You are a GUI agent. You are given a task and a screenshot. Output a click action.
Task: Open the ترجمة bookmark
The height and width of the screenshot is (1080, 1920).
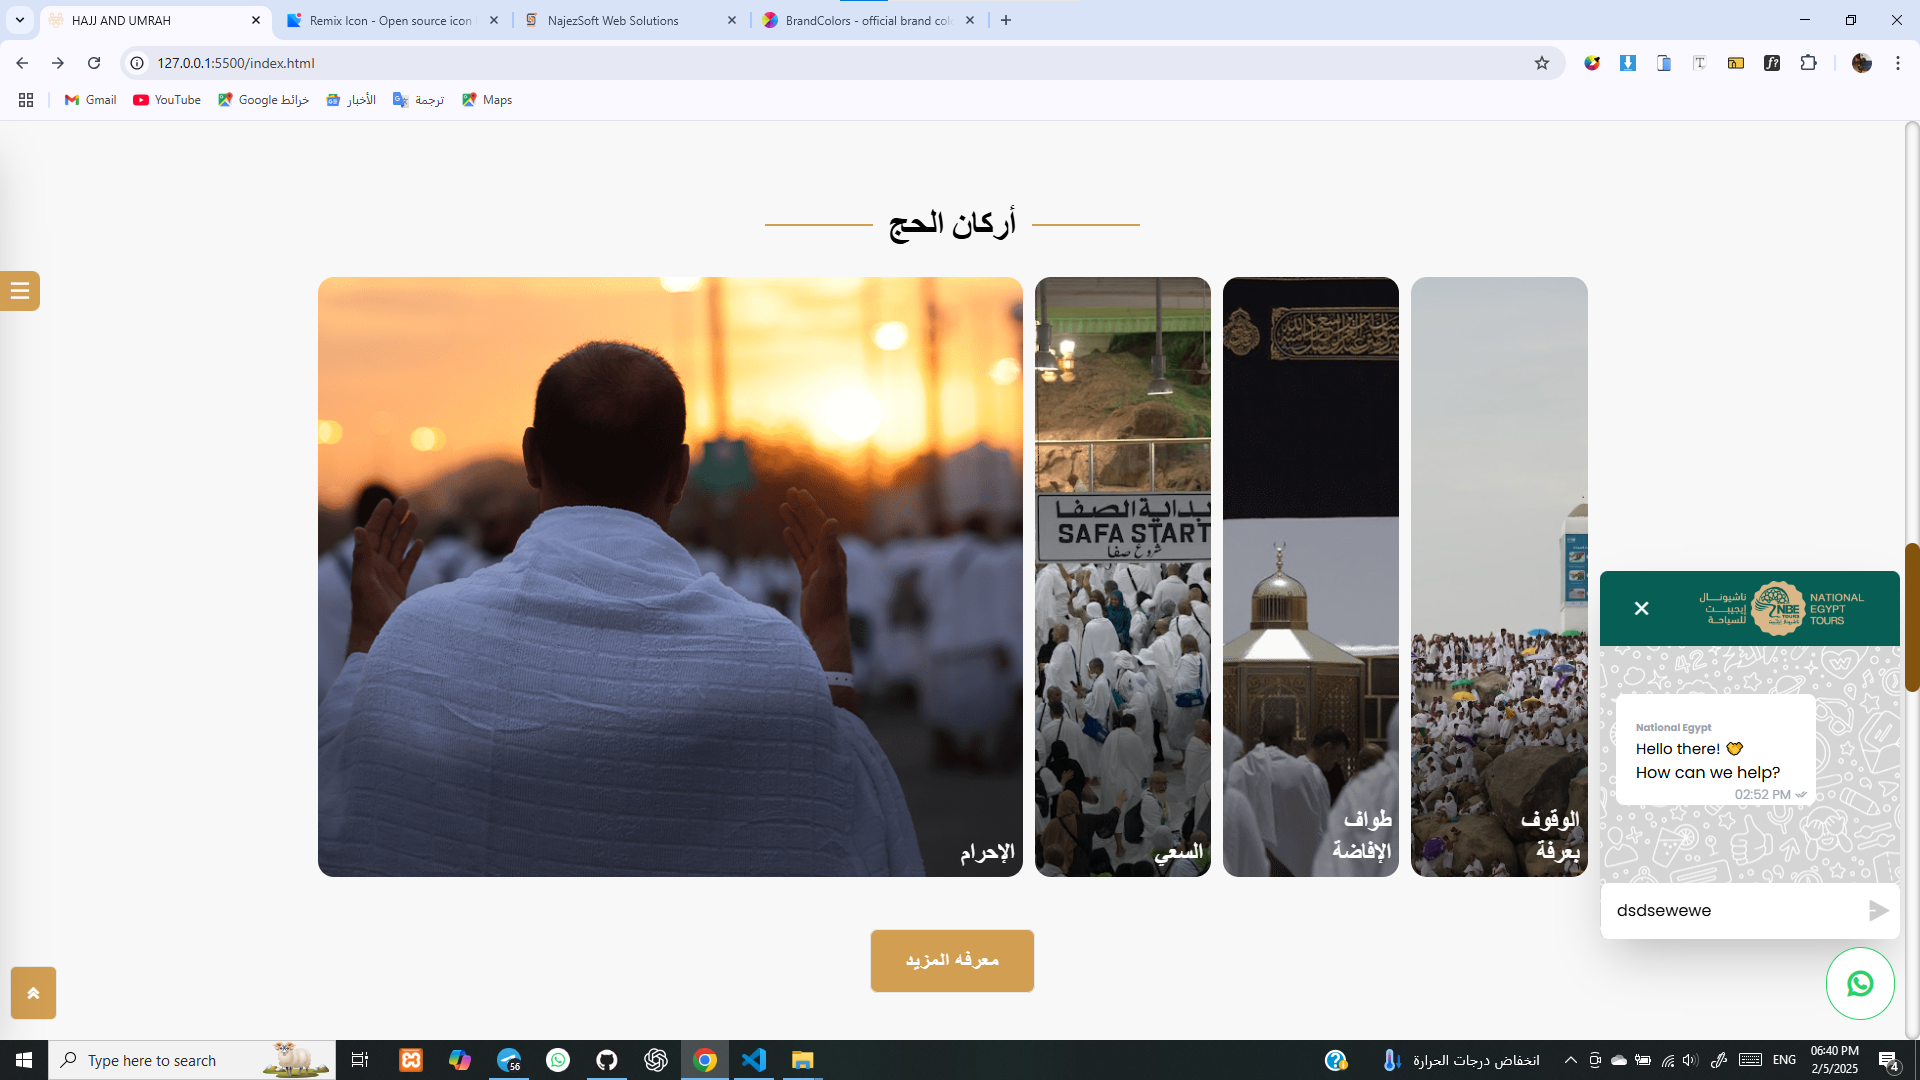pyautogui.click(x=418, y=100)
